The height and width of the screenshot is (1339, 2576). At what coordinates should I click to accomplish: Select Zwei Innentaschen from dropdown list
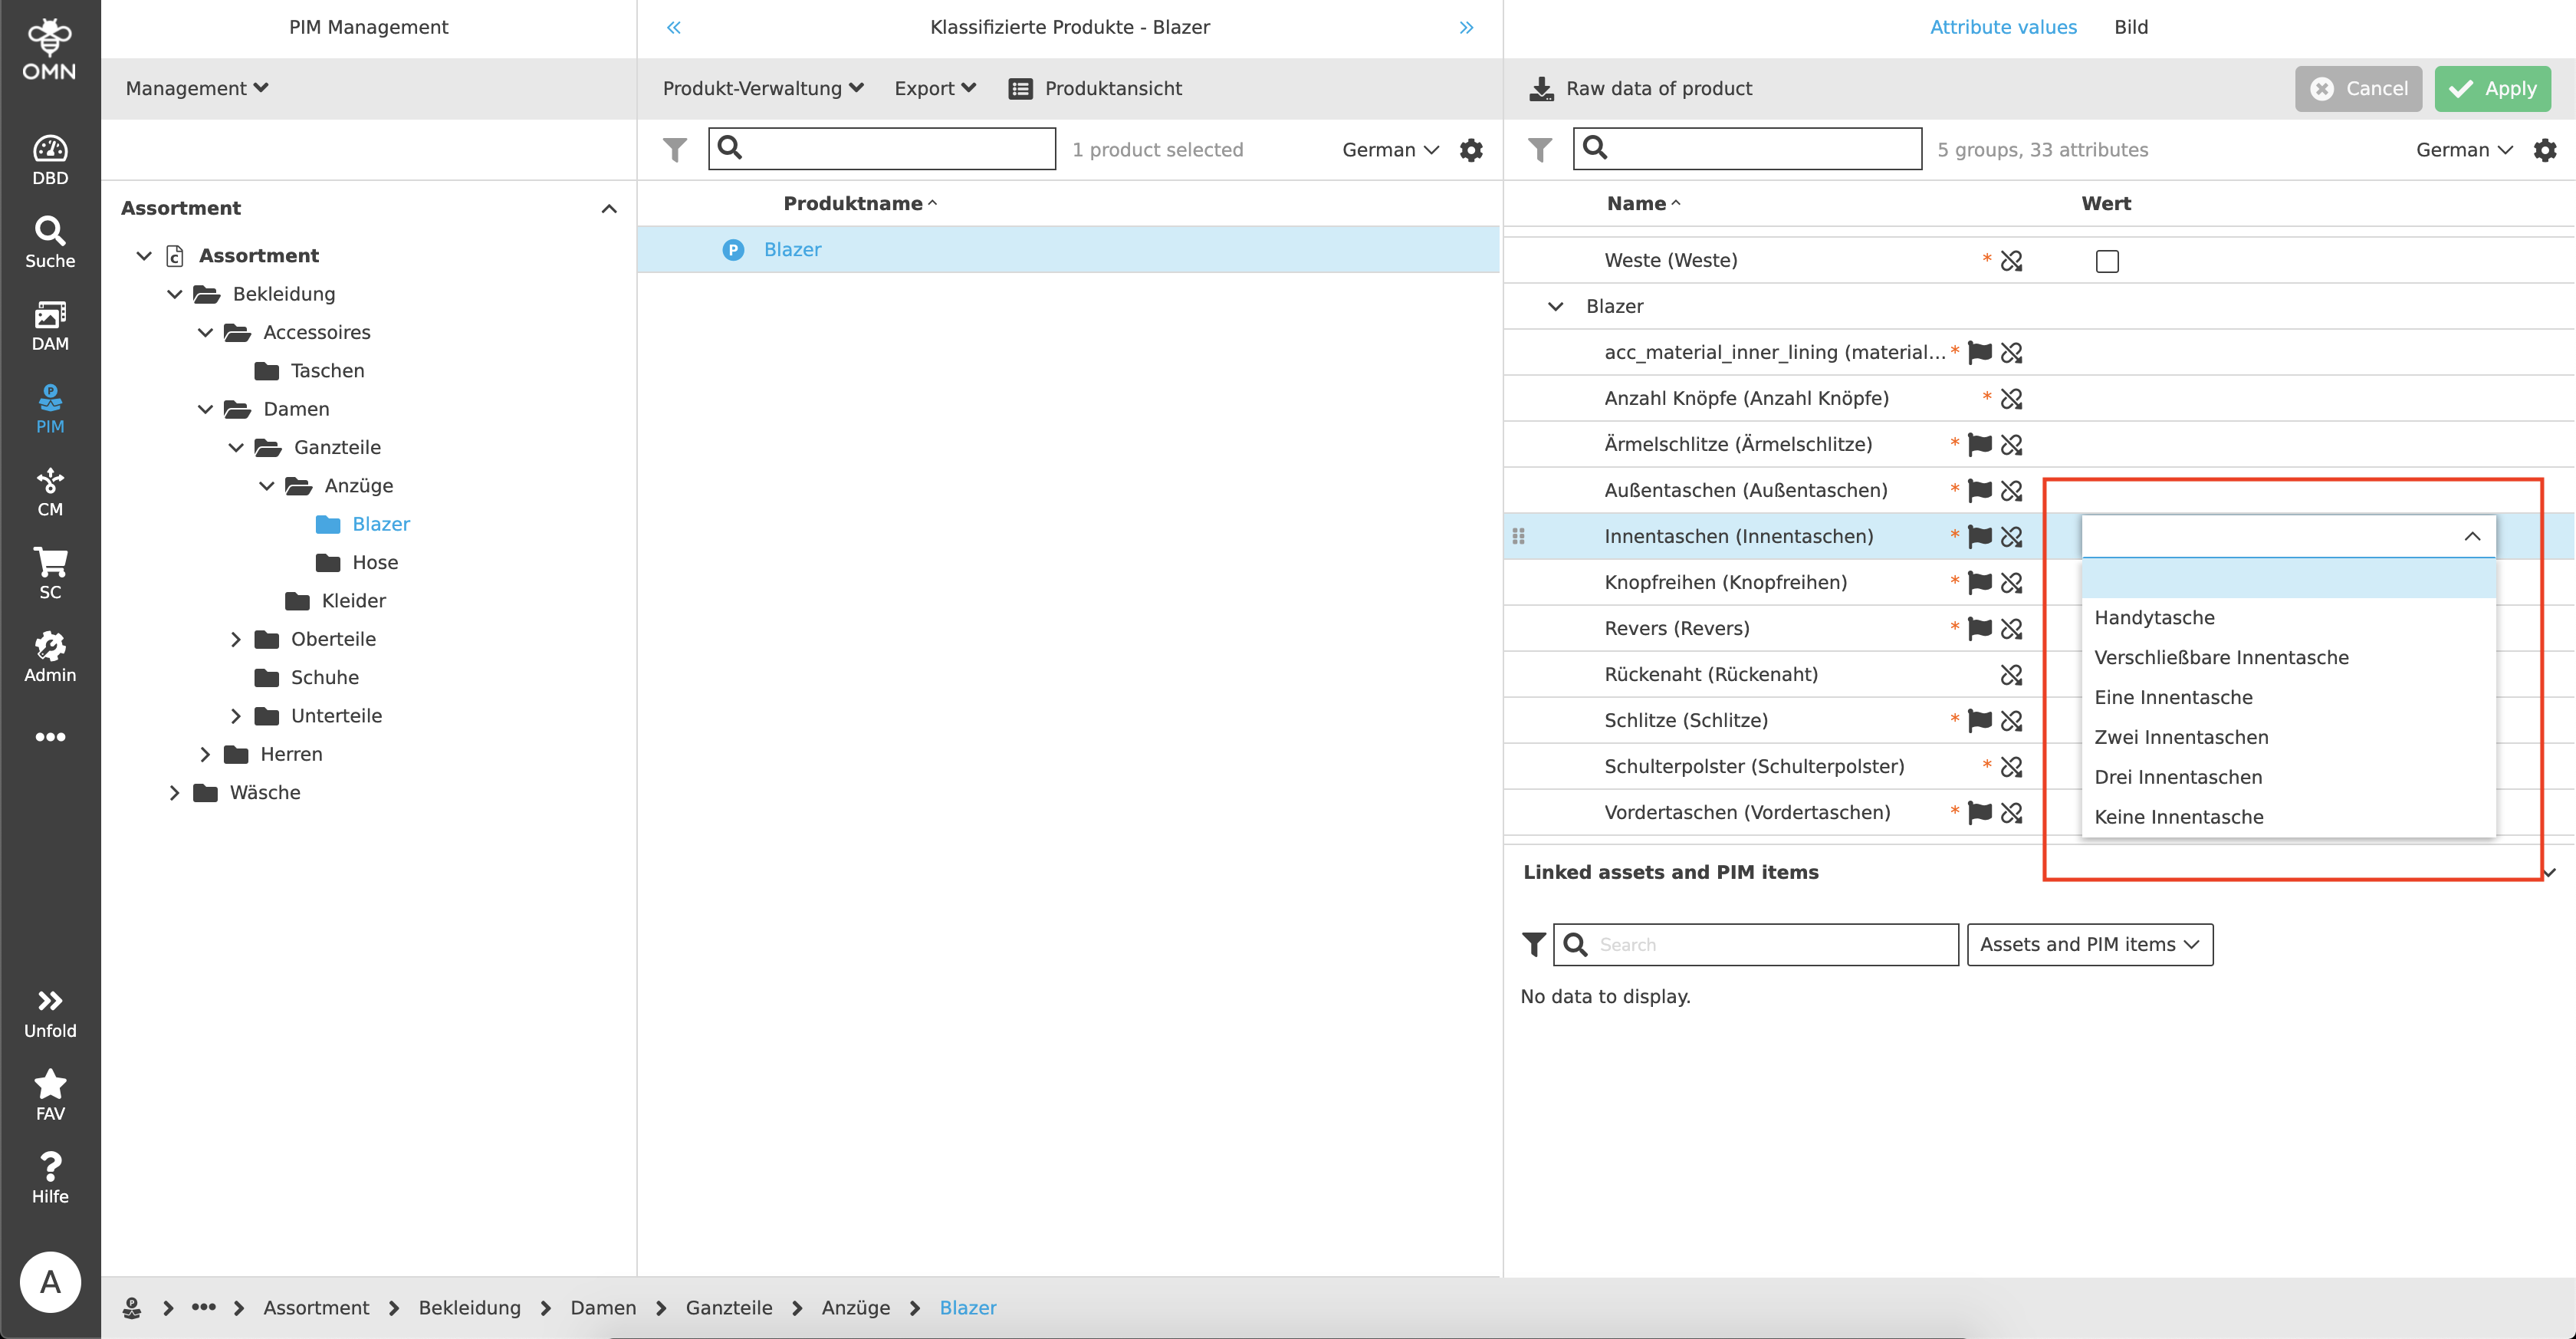click(2181, 737)
